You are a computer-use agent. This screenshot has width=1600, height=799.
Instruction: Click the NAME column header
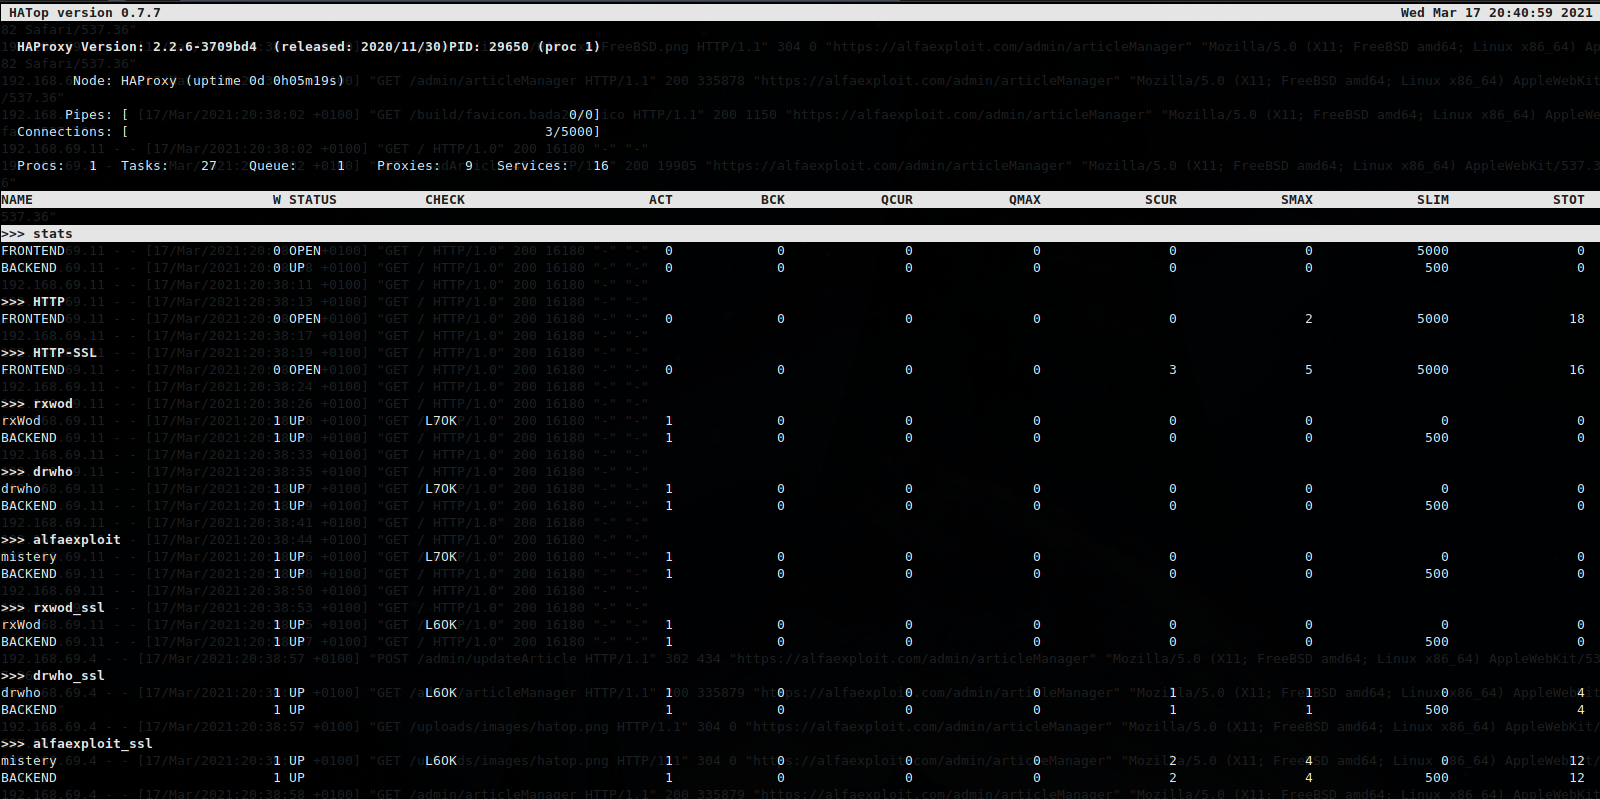17,200
